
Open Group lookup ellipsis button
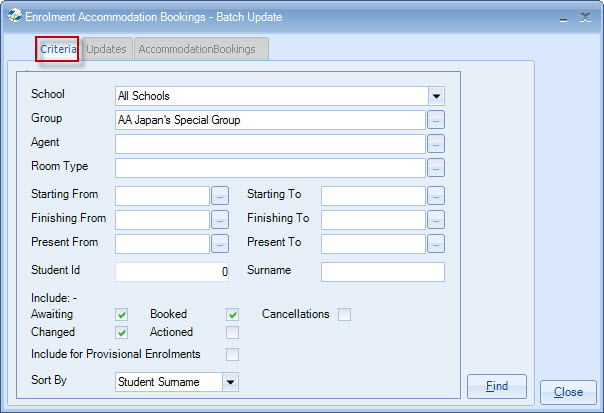point(436,120)
